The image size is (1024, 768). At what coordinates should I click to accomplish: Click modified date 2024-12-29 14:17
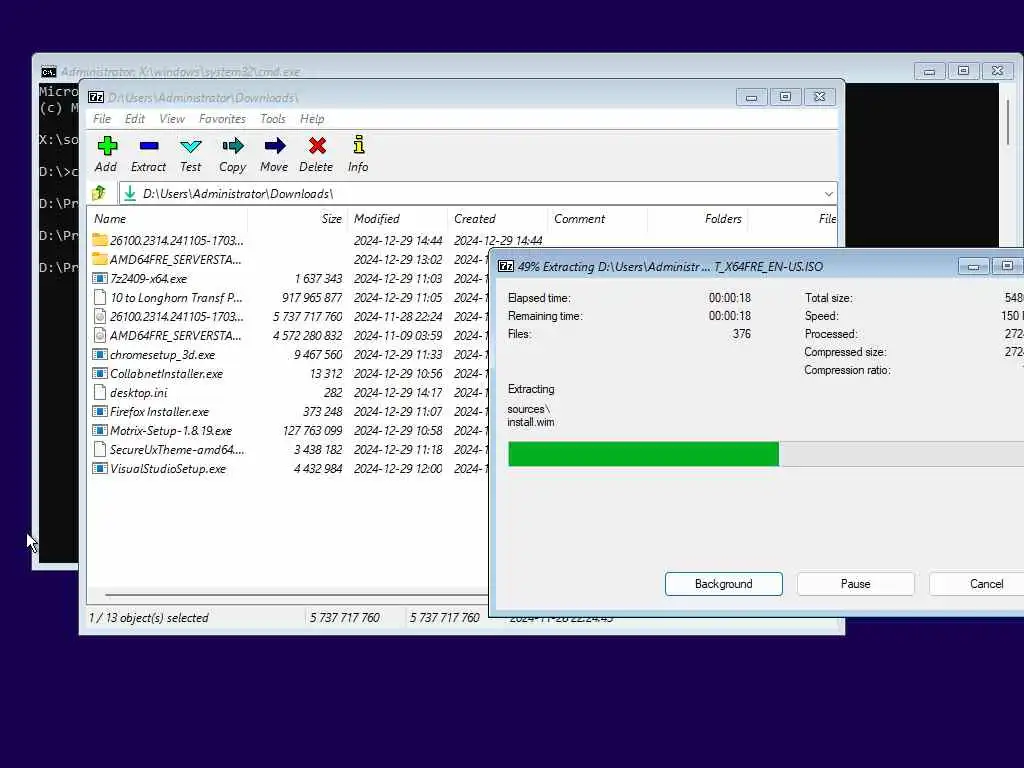tap(398, 392)
